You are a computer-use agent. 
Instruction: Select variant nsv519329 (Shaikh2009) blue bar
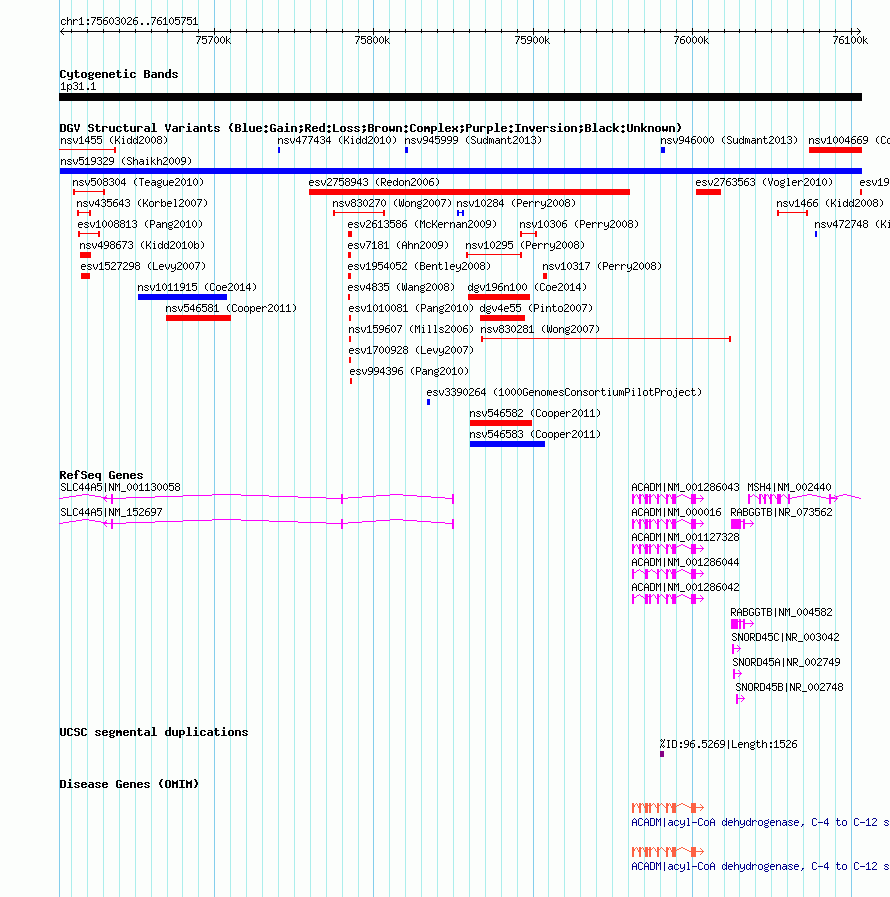(460, 171)
